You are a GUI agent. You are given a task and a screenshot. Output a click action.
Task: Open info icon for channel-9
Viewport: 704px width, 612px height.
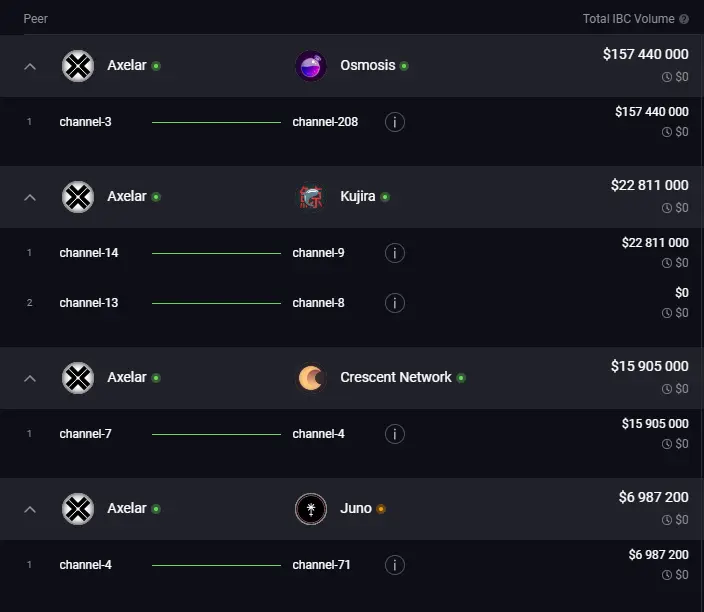pyautogui.click(x=395, y=253)
